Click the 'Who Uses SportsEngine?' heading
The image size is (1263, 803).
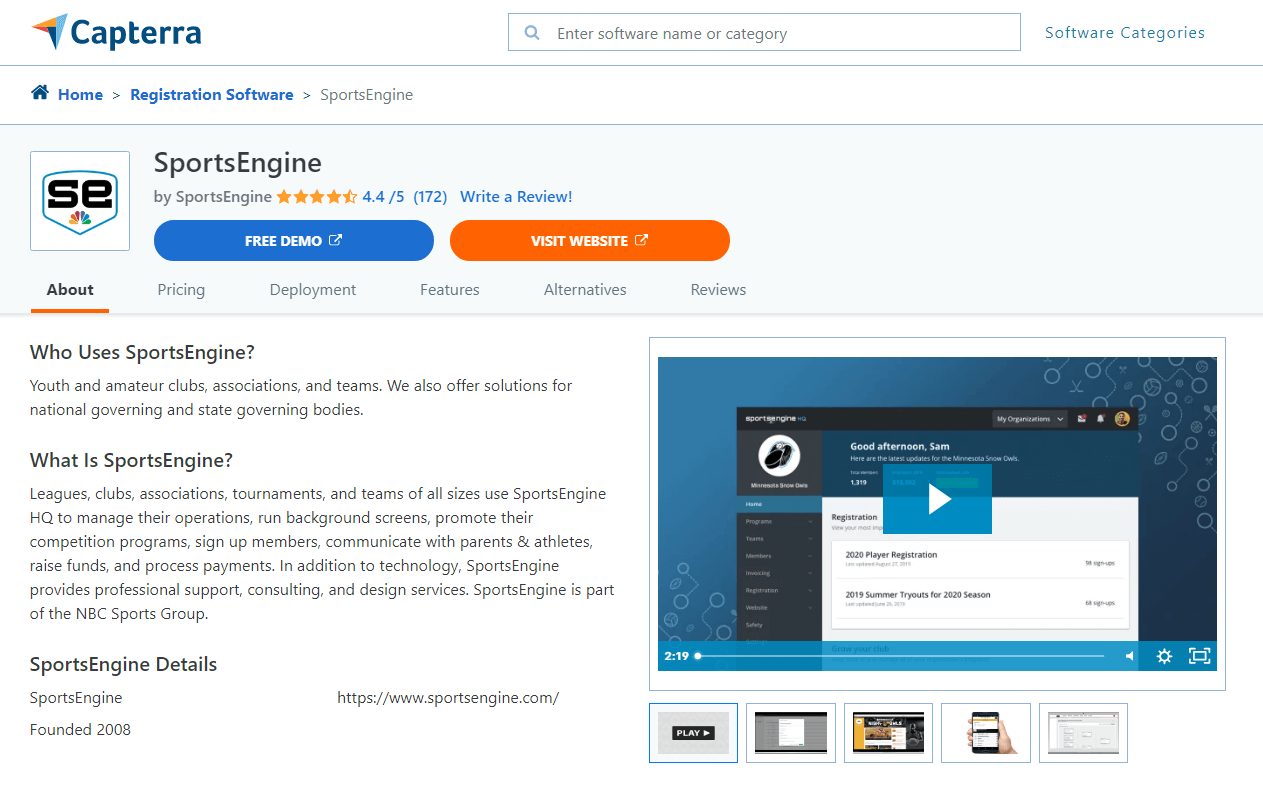pyautogui.click(x=142, y=352)
